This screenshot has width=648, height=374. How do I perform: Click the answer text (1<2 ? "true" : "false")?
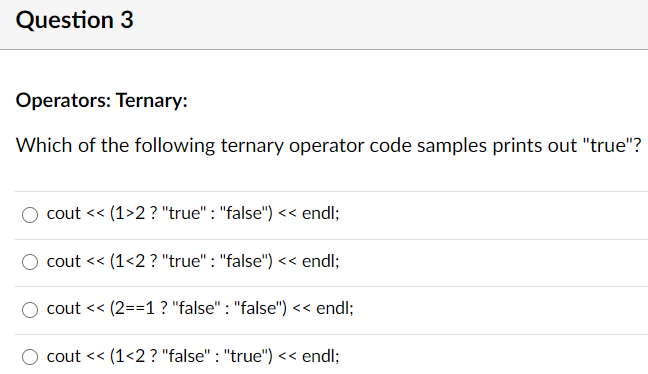click(x=193, y=261)
